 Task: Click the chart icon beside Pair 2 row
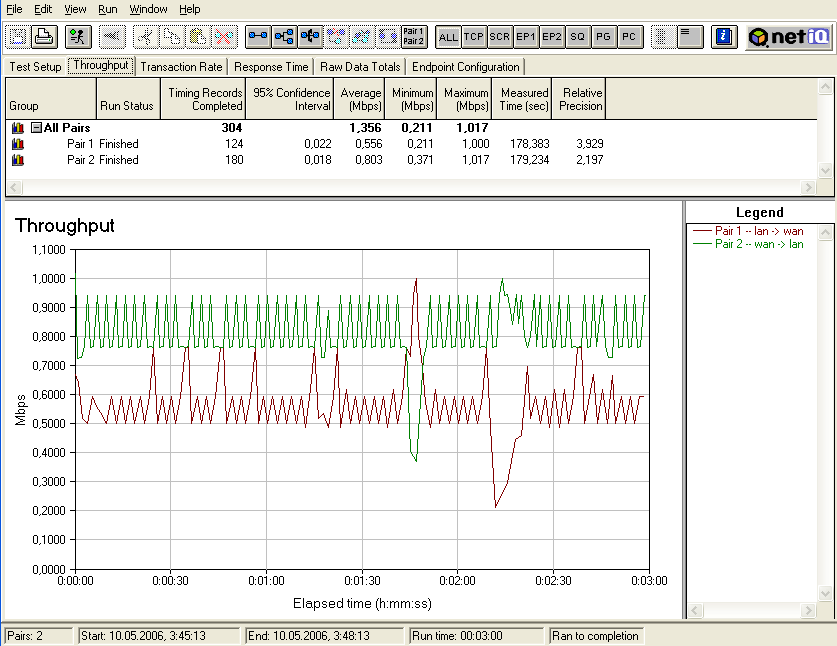click(17, 160)
